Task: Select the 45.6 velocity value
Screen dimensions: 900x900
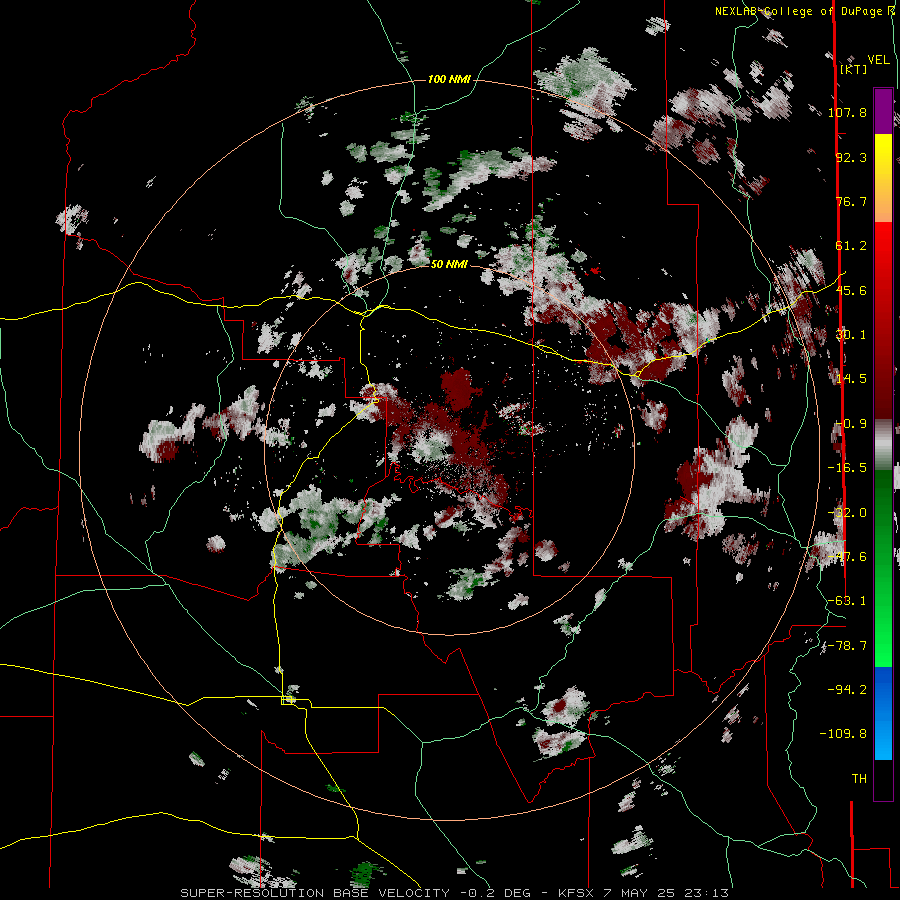Action: pyautogui.click(x=851, y=290)
